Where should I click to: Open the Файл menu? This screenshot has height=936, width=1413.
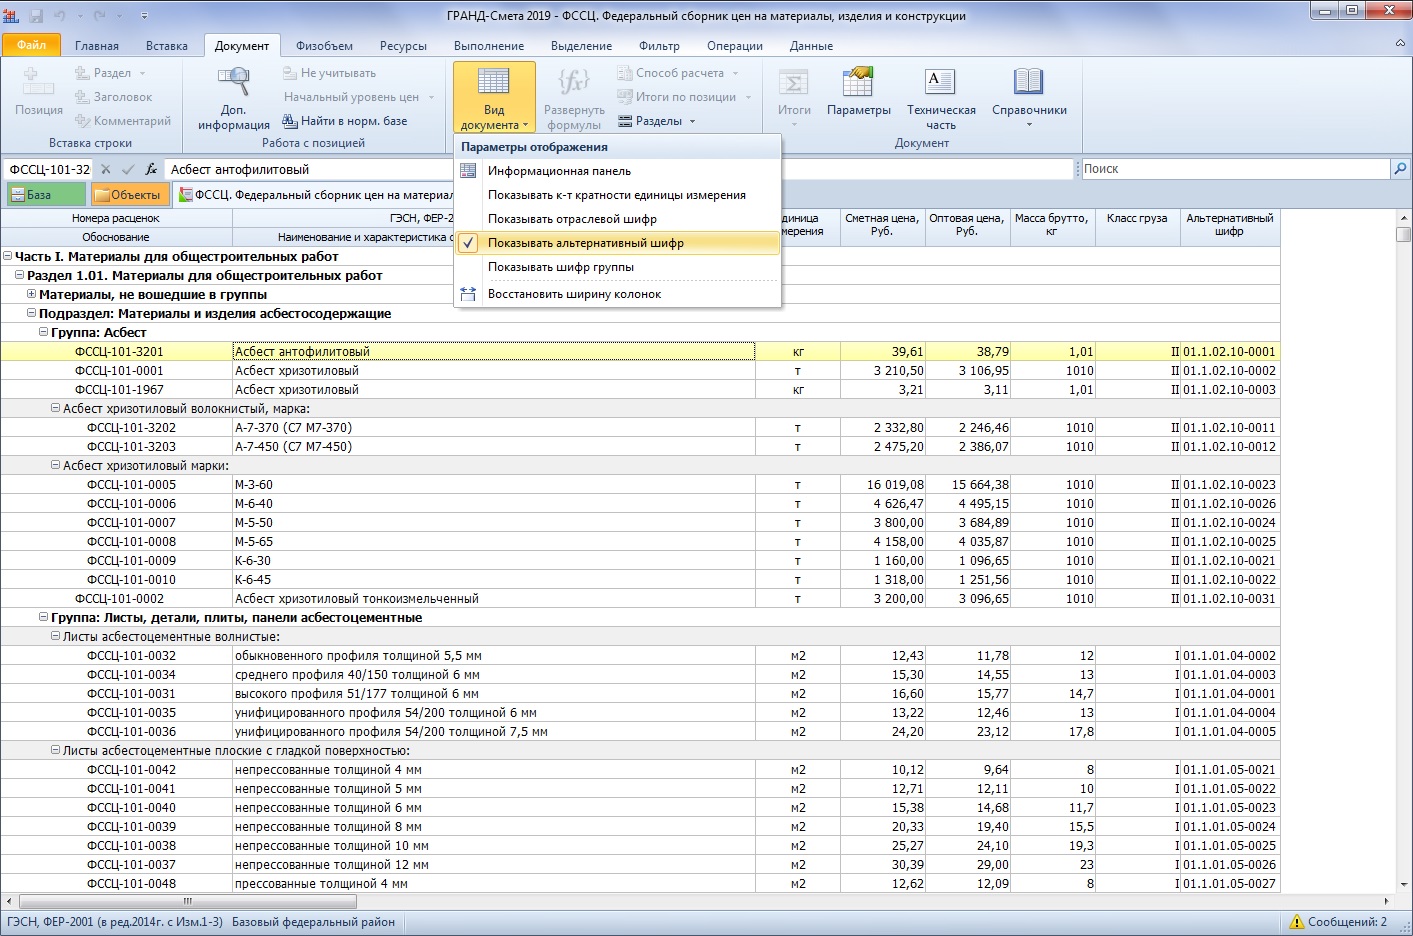click(x=31, y=46)
